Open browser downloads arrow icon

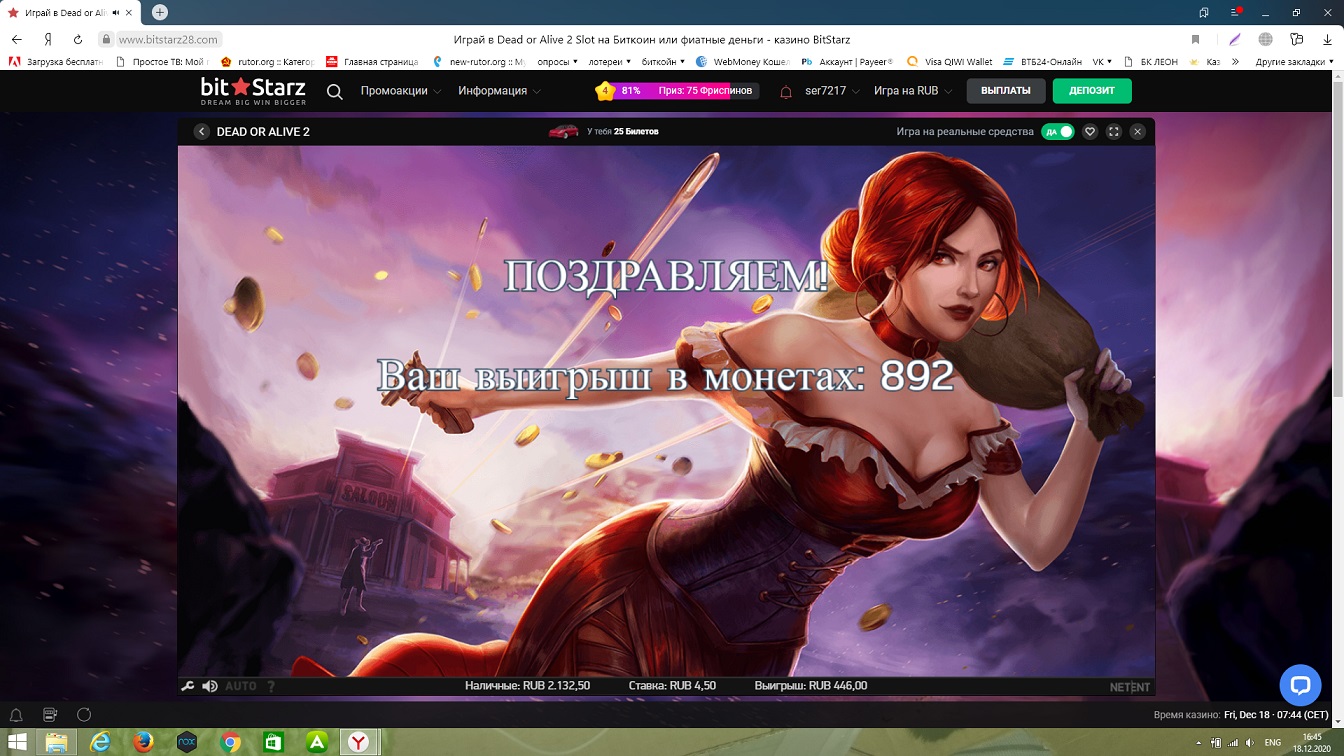[x=1327, y=39]
